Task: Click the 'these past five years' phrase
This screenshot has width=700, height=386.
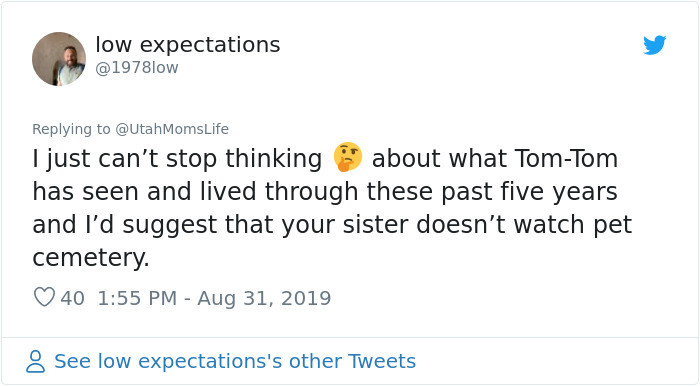Action: tap(492, 191)
